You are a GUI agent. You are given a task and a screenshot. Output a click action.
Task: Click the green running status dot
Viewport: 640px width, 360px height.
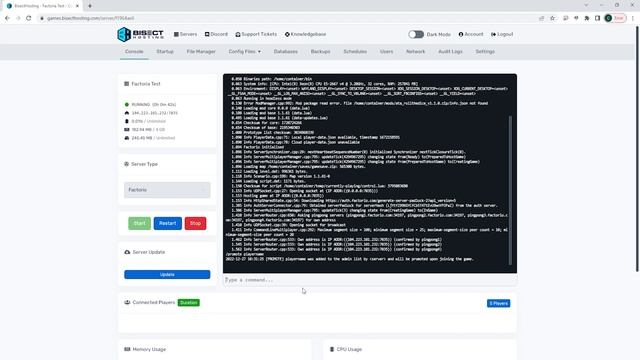pos(127,104)
